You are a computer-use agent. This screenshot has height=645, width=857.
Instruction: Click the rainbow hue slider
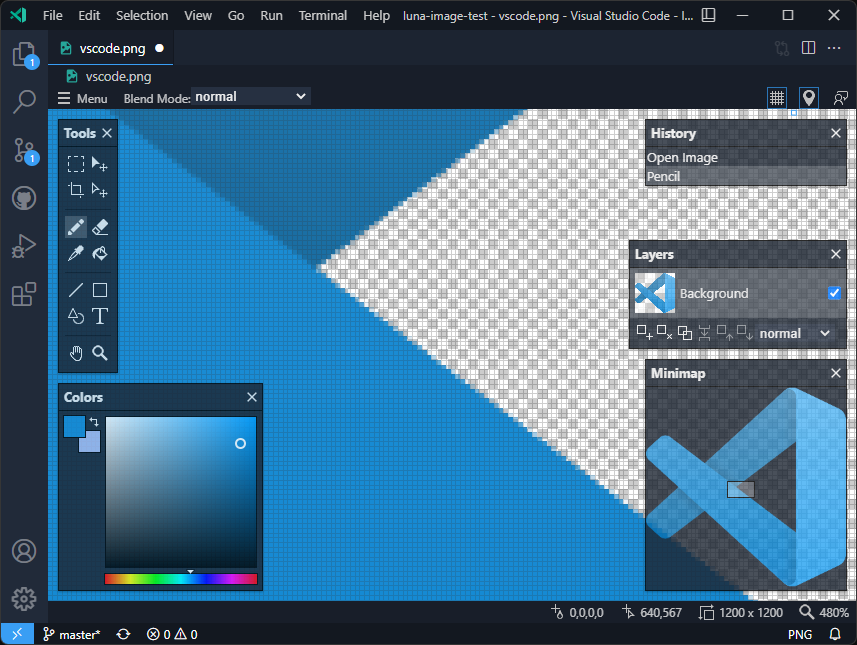coord(181,579)
